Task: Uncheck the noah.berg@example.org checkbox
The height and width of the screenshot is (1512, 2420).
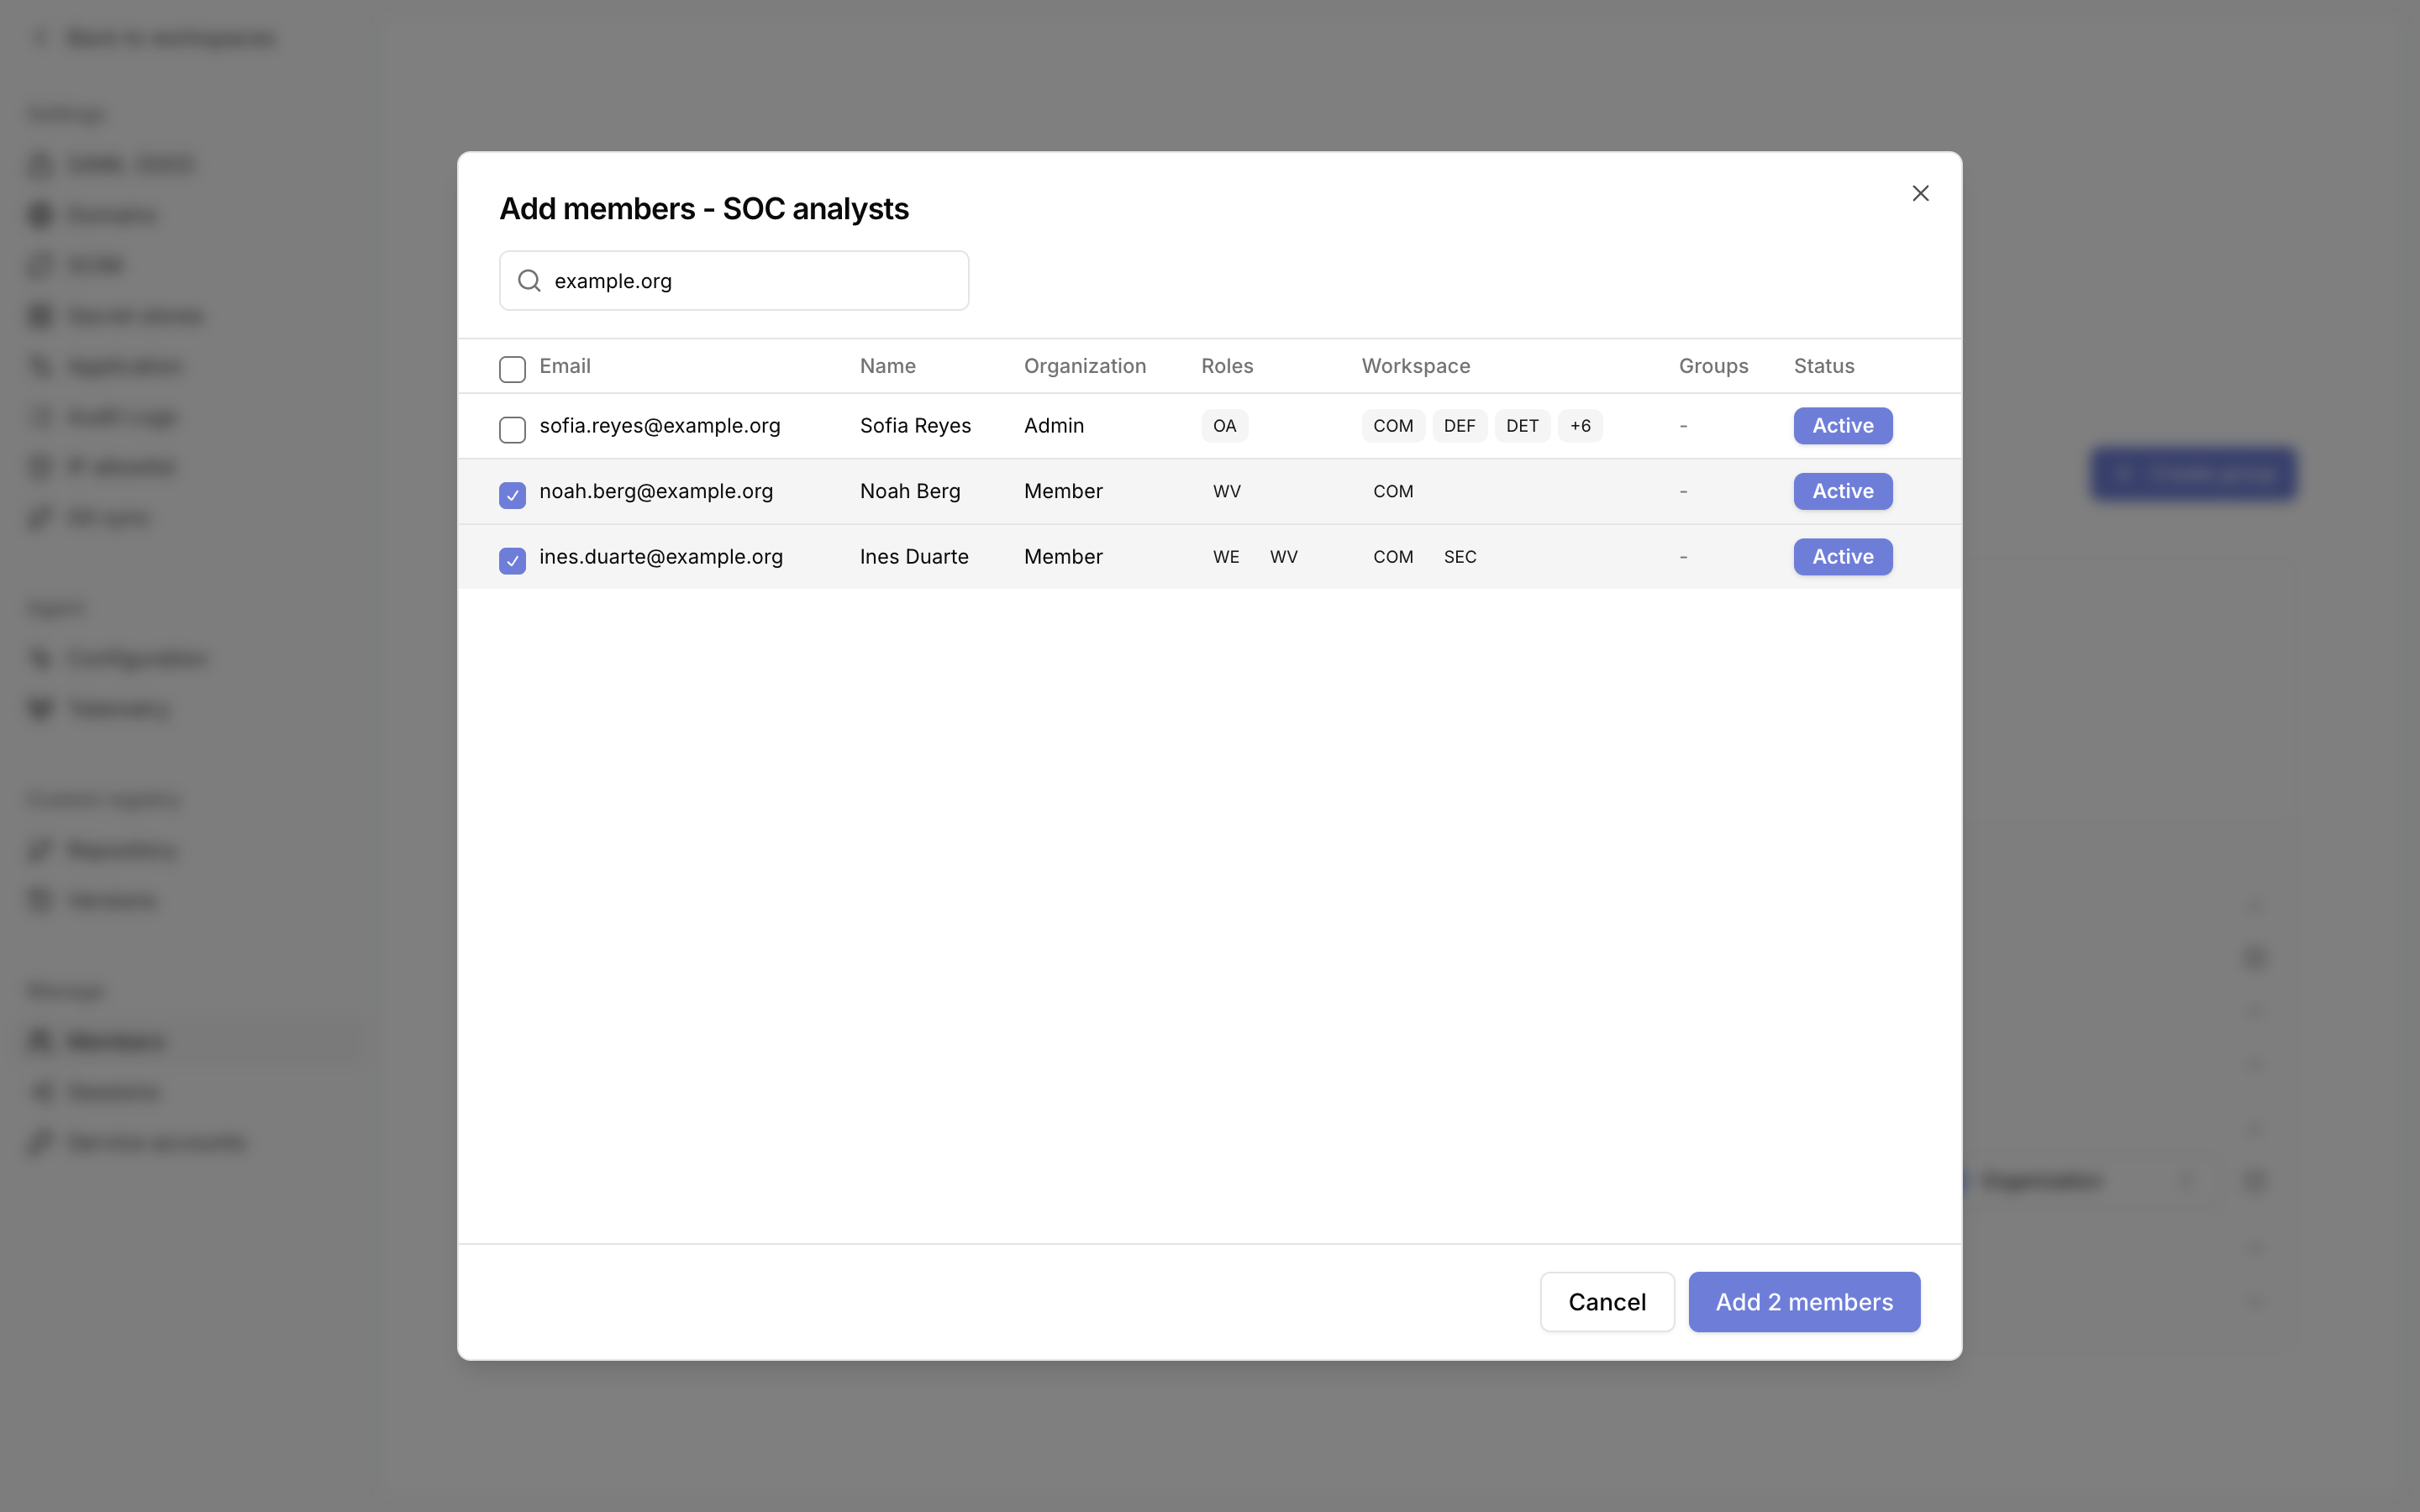Action: tap(512, 495)
